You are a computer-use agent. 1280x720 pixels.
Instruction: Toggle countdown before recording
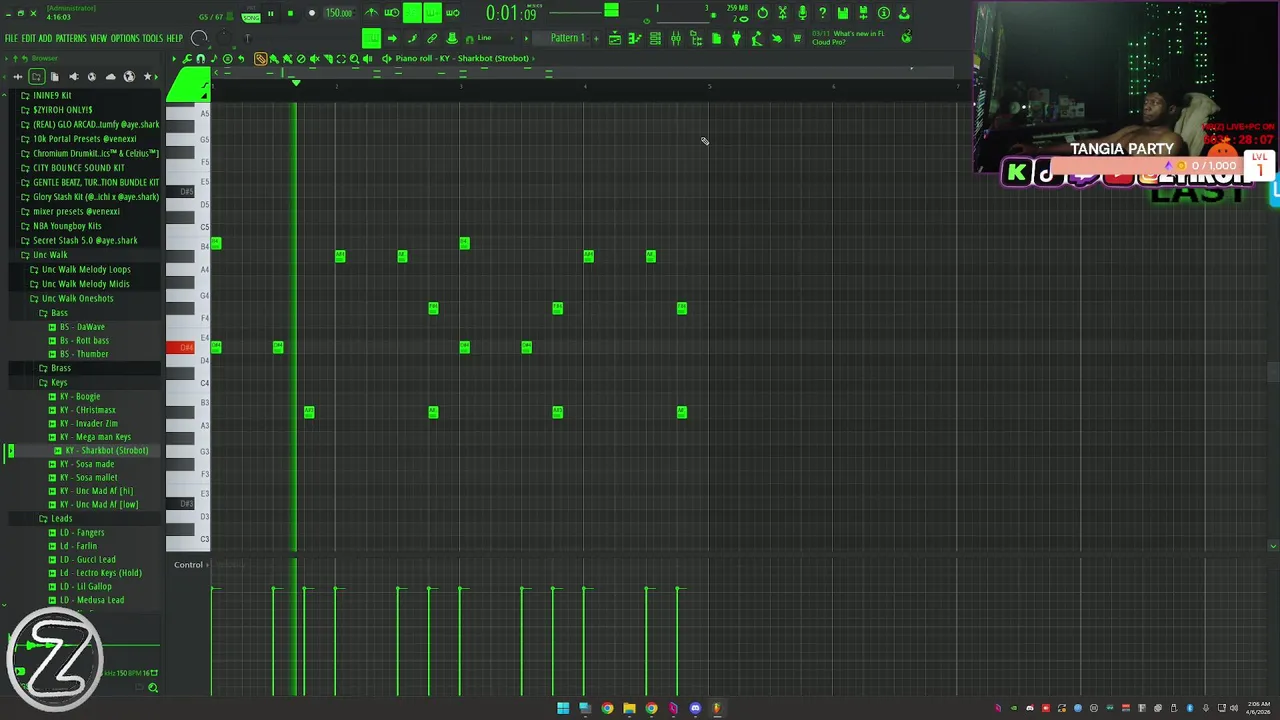(412, 13)
